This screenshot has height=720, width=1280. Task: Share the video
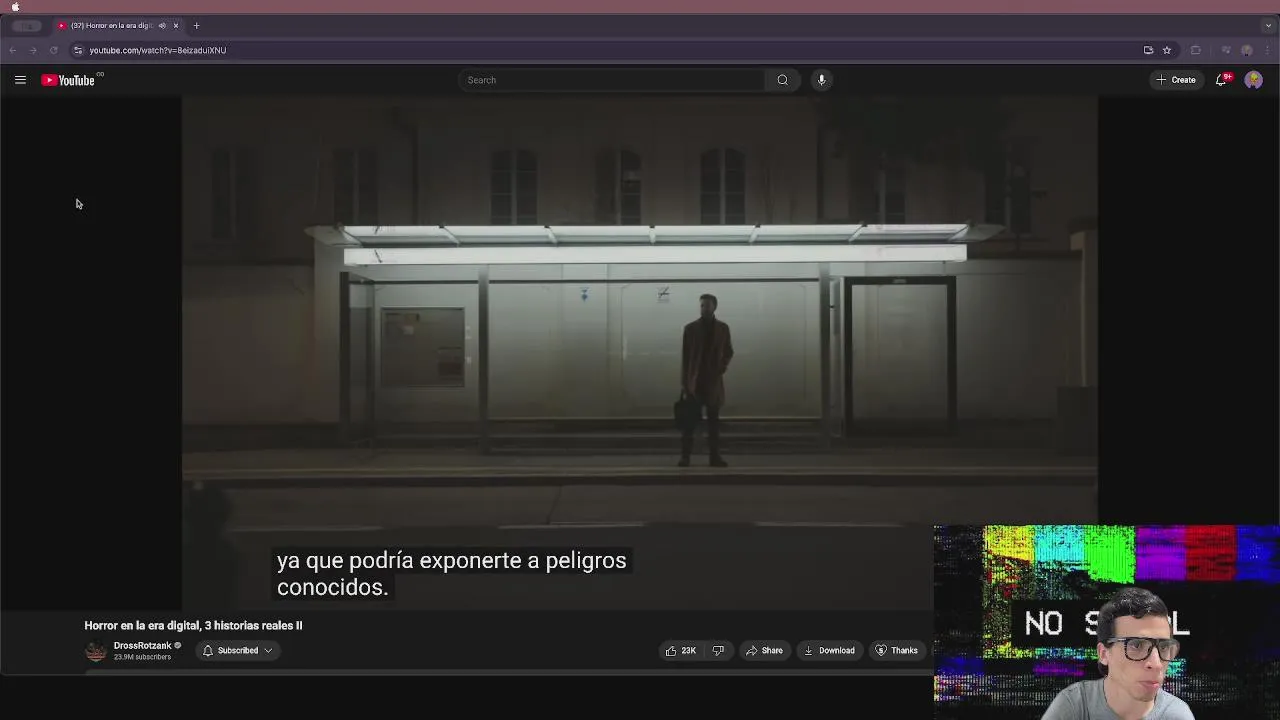[764, 650]
